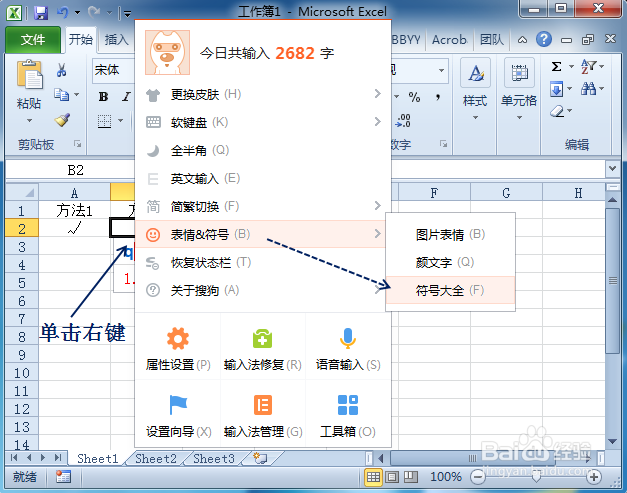The height and width of the screenshot is (493, 627).
Task: Switch to the 开始 Home tab
Action: pyautogui.click(x=81, y=40)
